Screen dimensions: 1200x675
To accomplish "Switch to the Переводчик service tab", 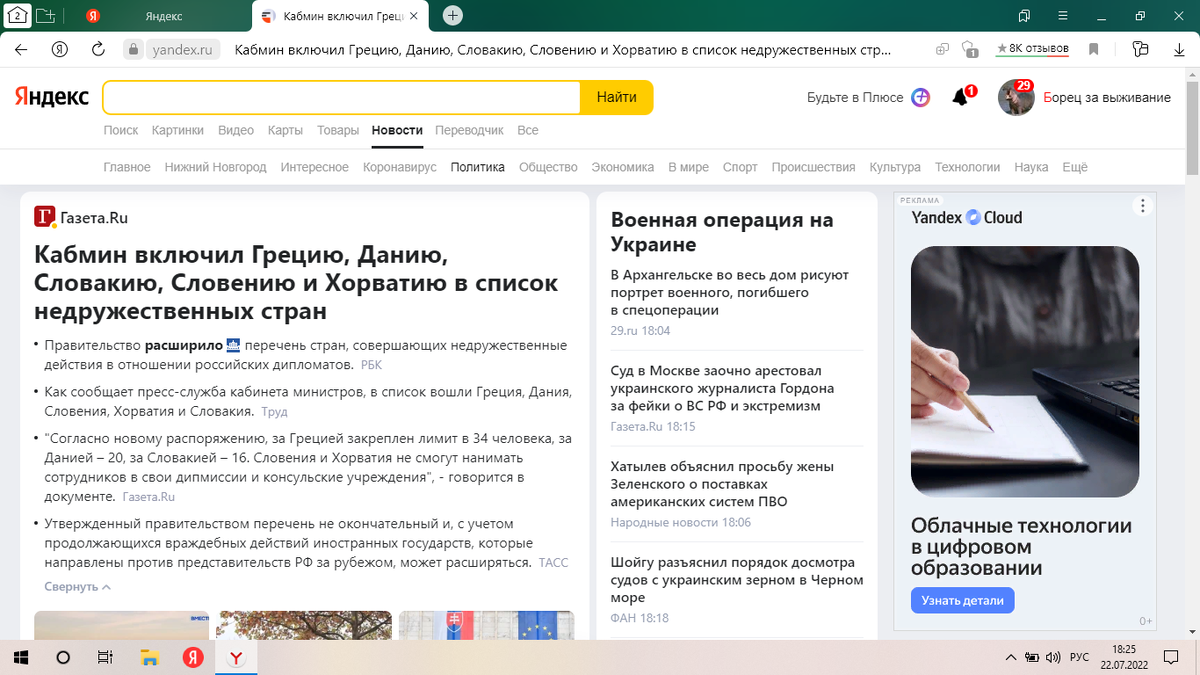I will click(470, 130).
